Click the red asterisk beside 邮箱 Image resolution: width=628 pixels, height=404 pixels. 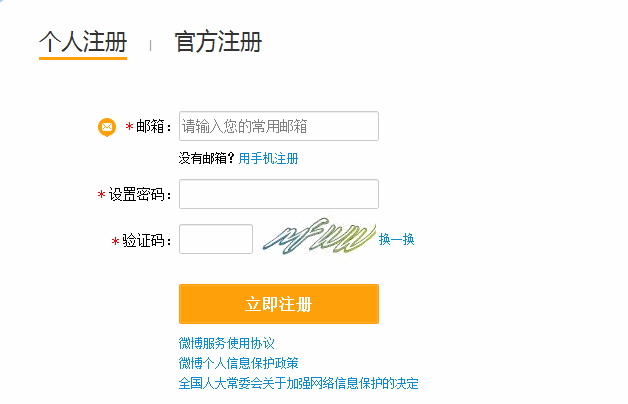click(129, 127)
